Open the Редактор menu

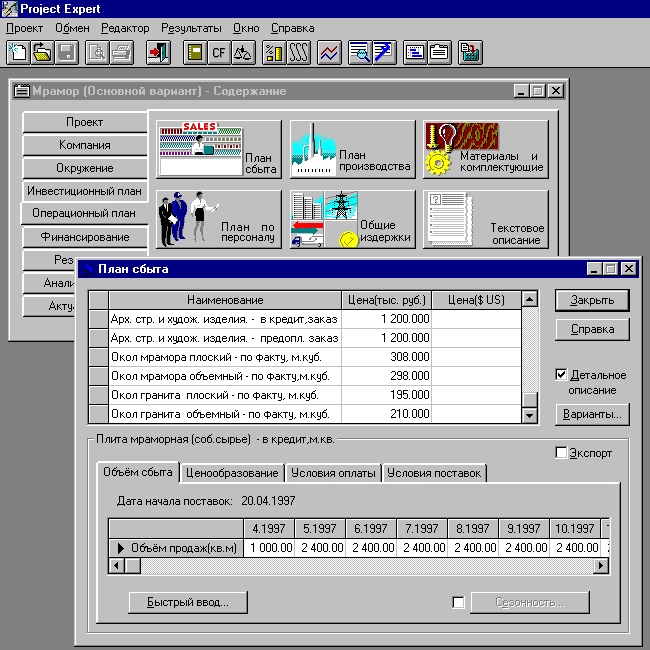[x=125, y=28]
